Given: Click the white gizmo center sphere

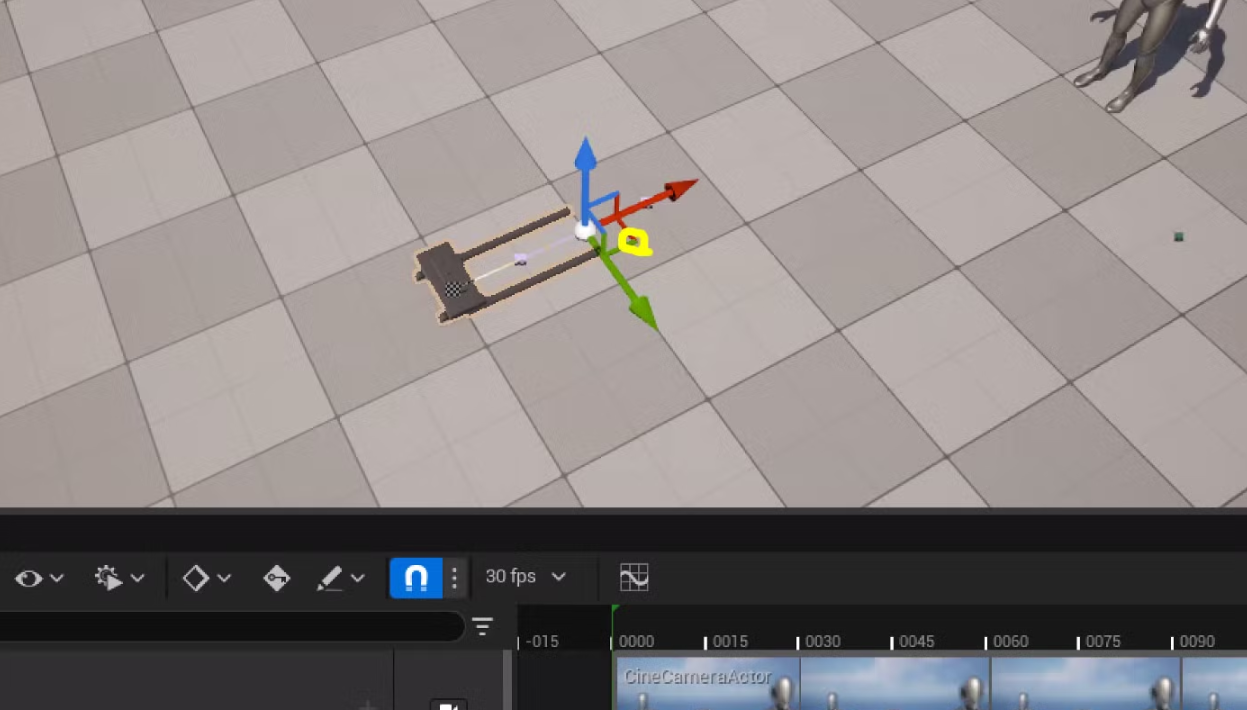Looking at the screenshot, I should coord(585,232).
